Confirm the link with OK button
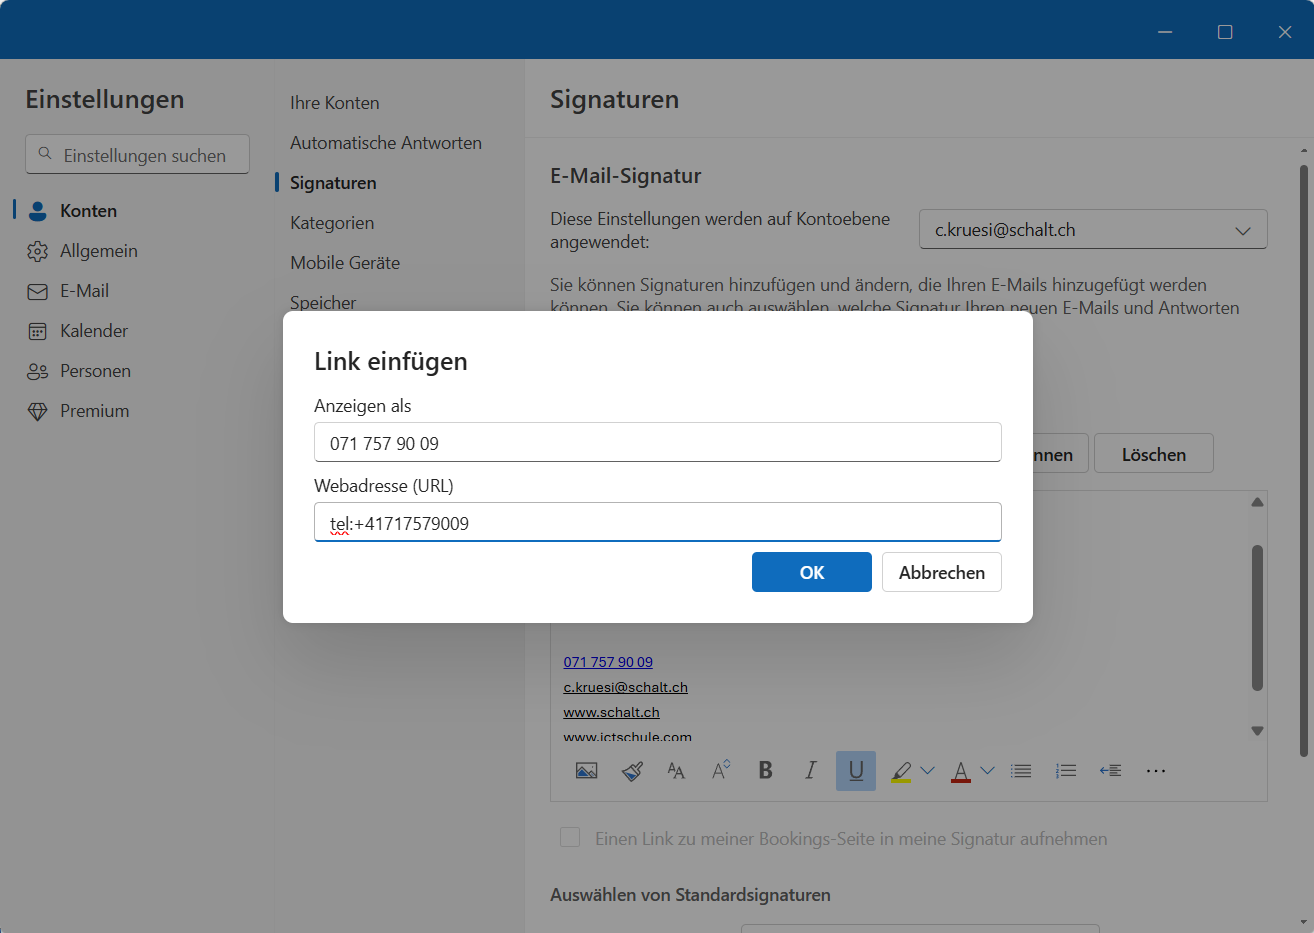Viewport: 1314px width, 933px height. pyautogui.click(x=811, y=572)
